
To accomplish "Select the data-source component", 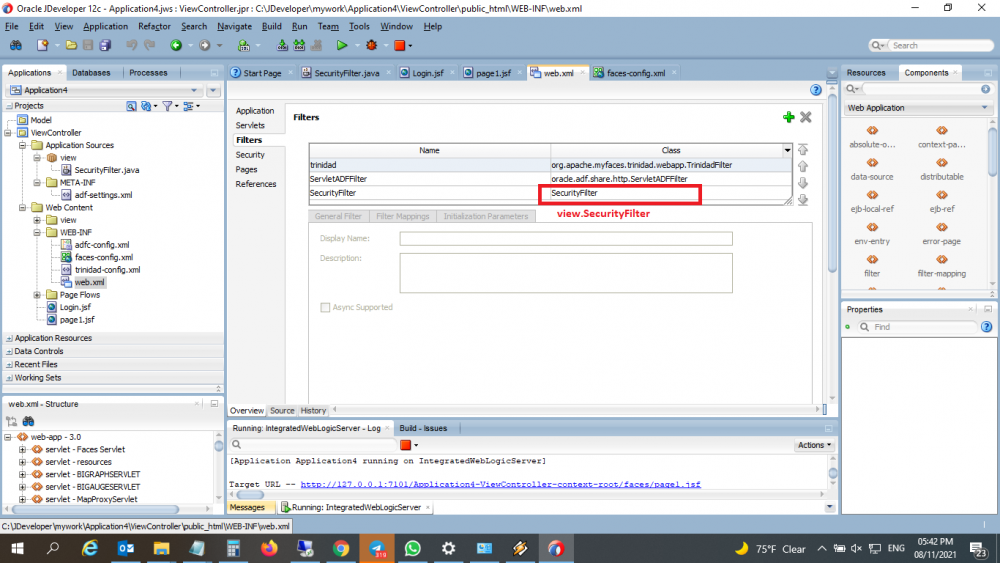I will coord(872,169).
